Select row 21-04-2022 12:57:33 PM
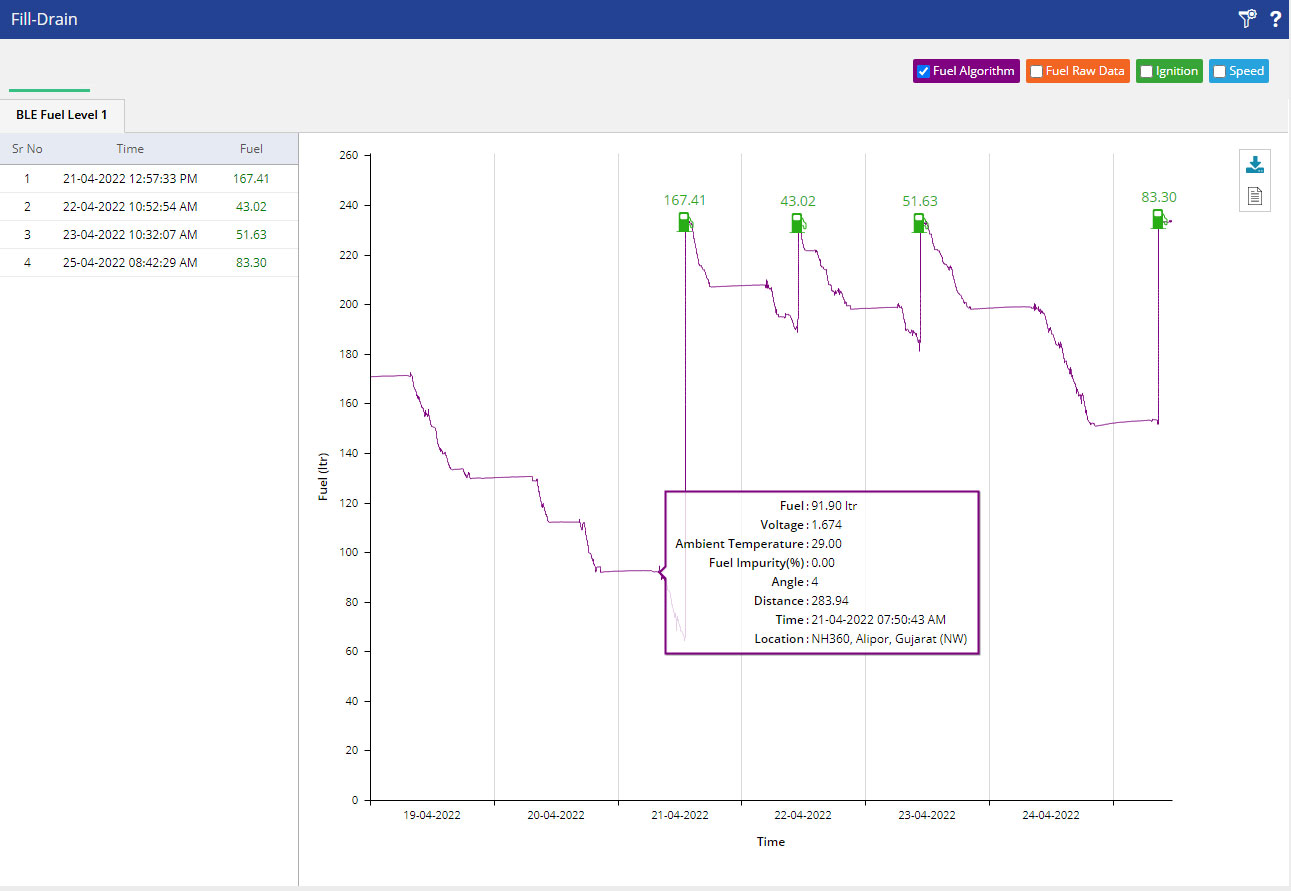1291x891 pixels. [149, 178]
